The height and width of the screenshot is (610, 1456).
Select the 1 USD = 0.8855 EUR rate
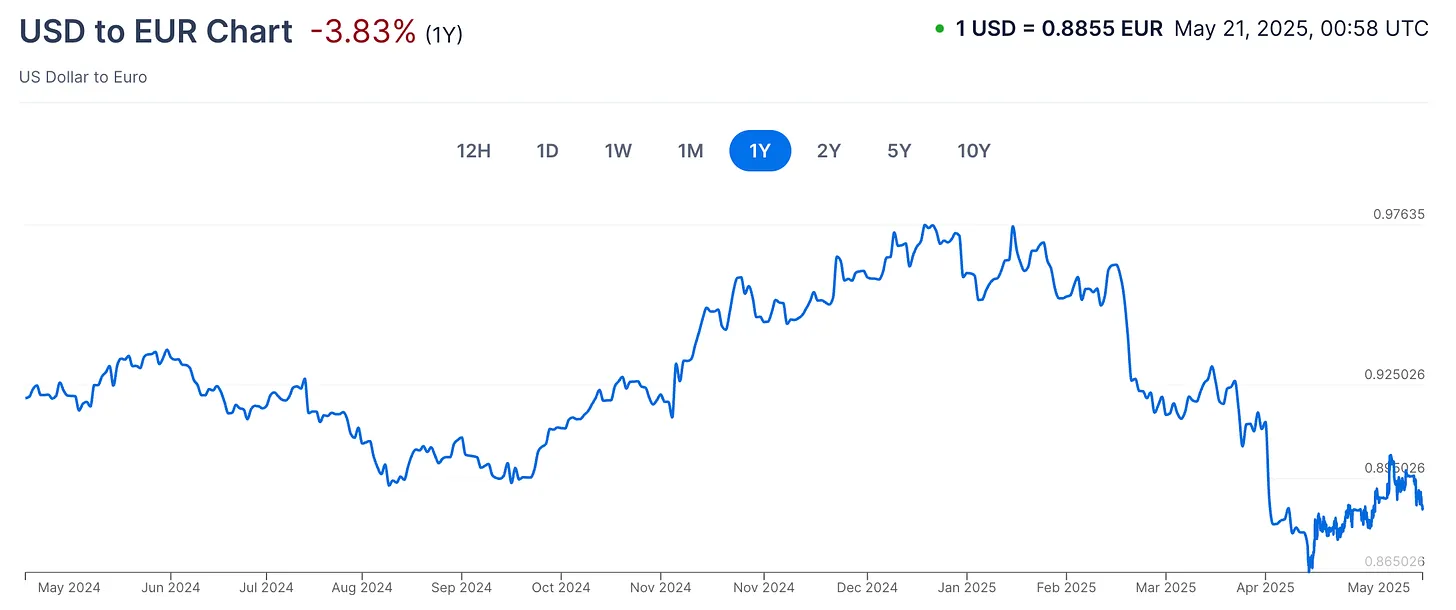(x=1062, y=28)
